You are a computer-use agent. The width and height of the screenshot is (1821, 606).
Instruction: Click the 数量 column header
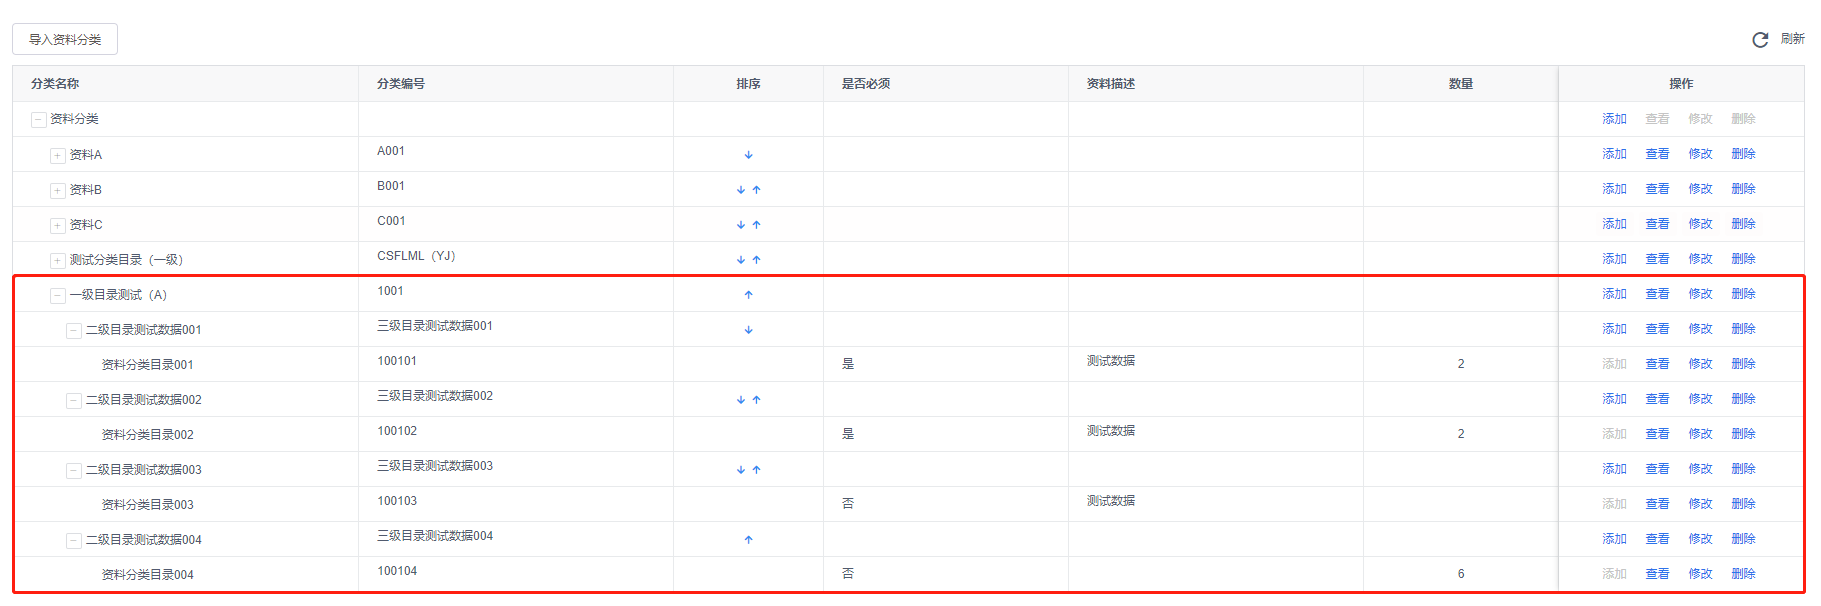tap(1460, 84)
